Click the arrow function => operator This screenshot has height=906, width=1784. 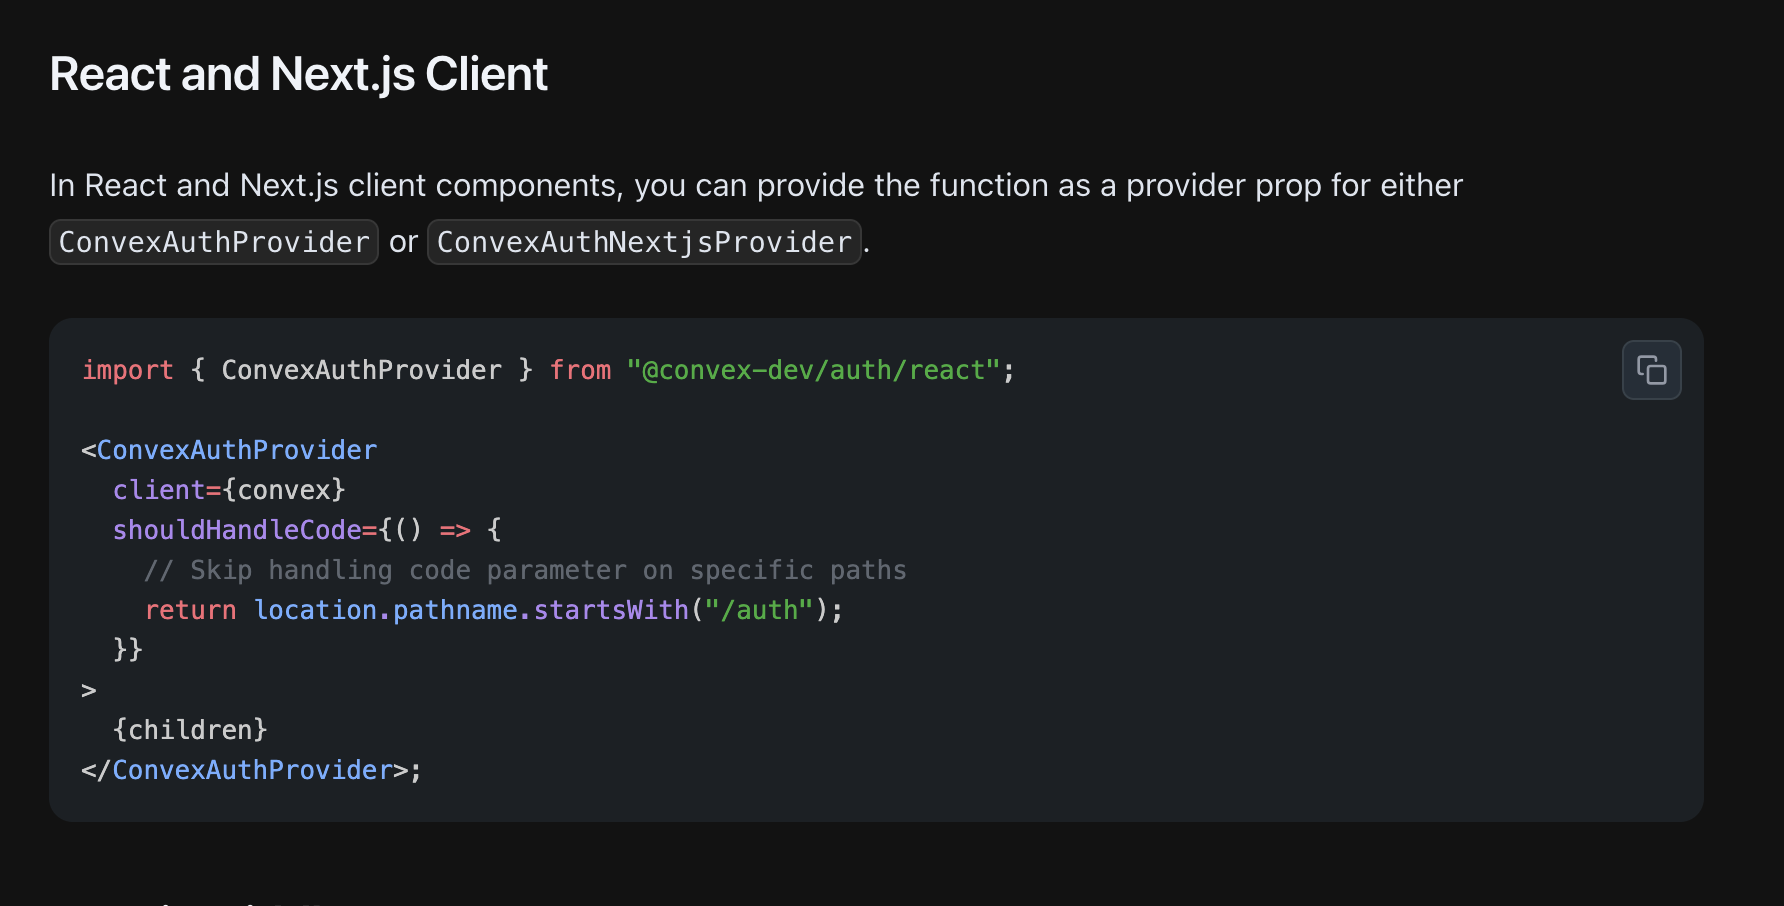(455, 530)
